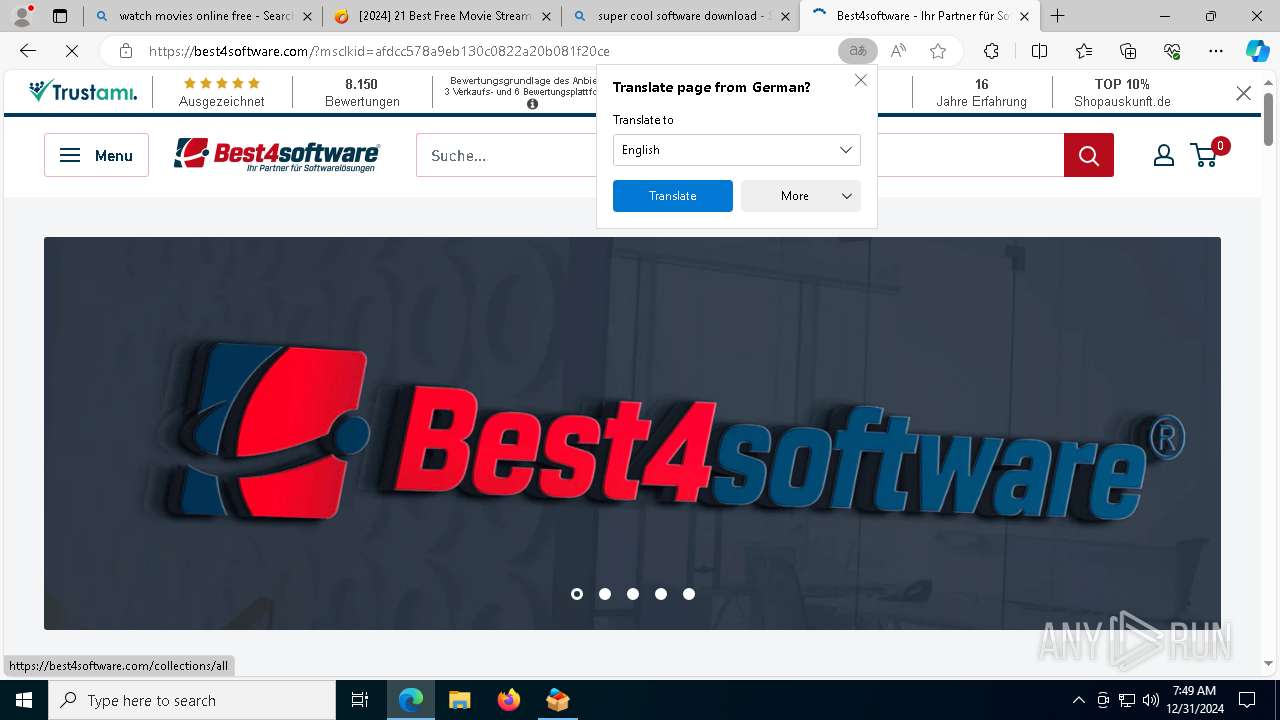Show hidden system tray icons
The image size is (1280, 720).
pos(1078,700)
